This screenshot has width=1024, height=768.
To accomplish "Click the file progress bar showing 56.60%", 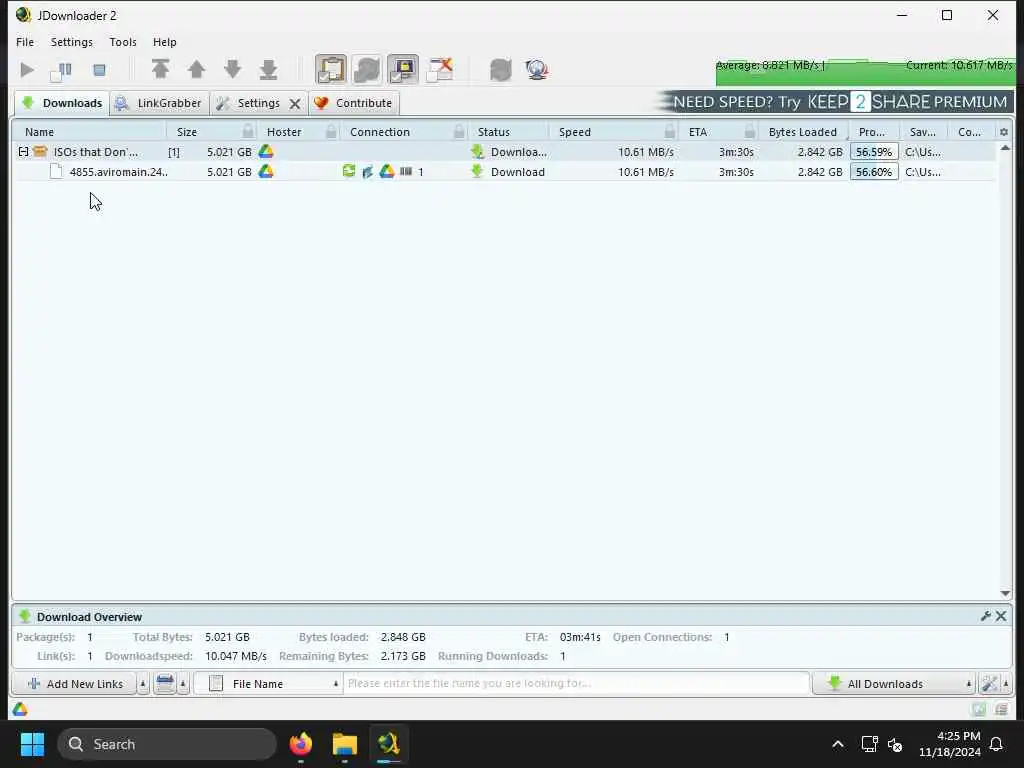I will point(874,172).
